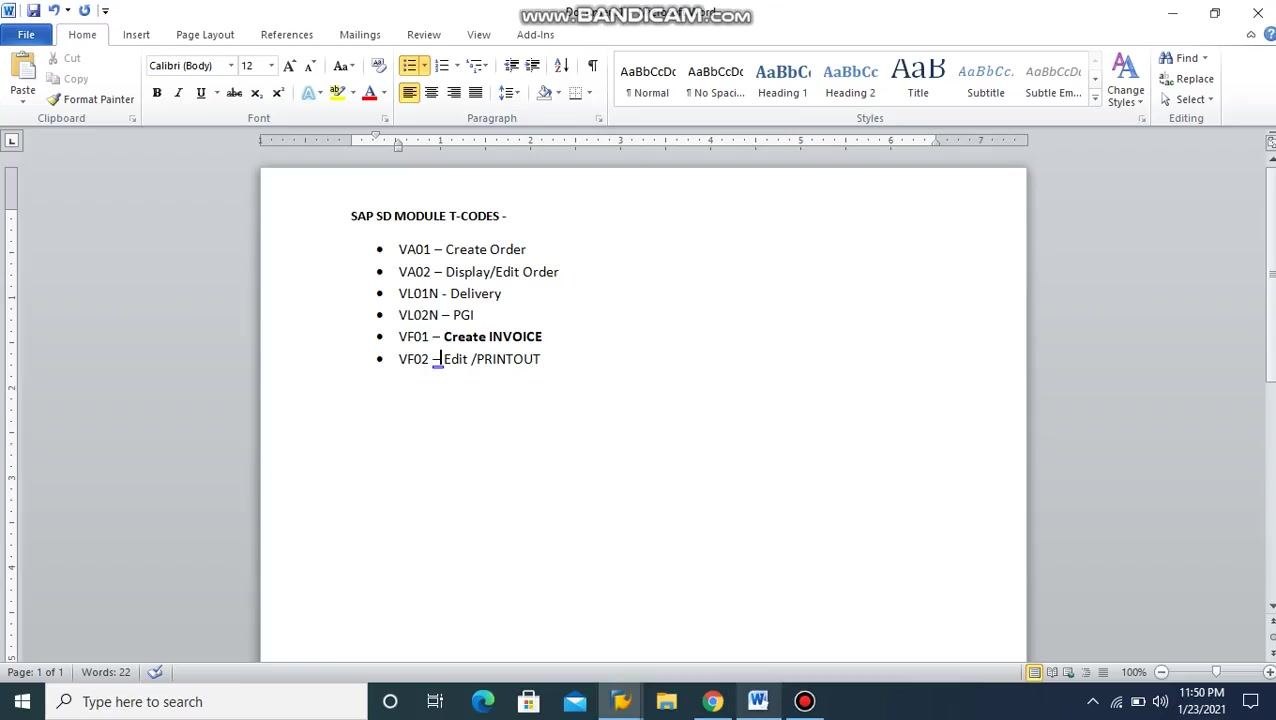This screenshot has height=720, width=1276.
Task: Decrease paragraph indent
Action: [x=511, y=66]
